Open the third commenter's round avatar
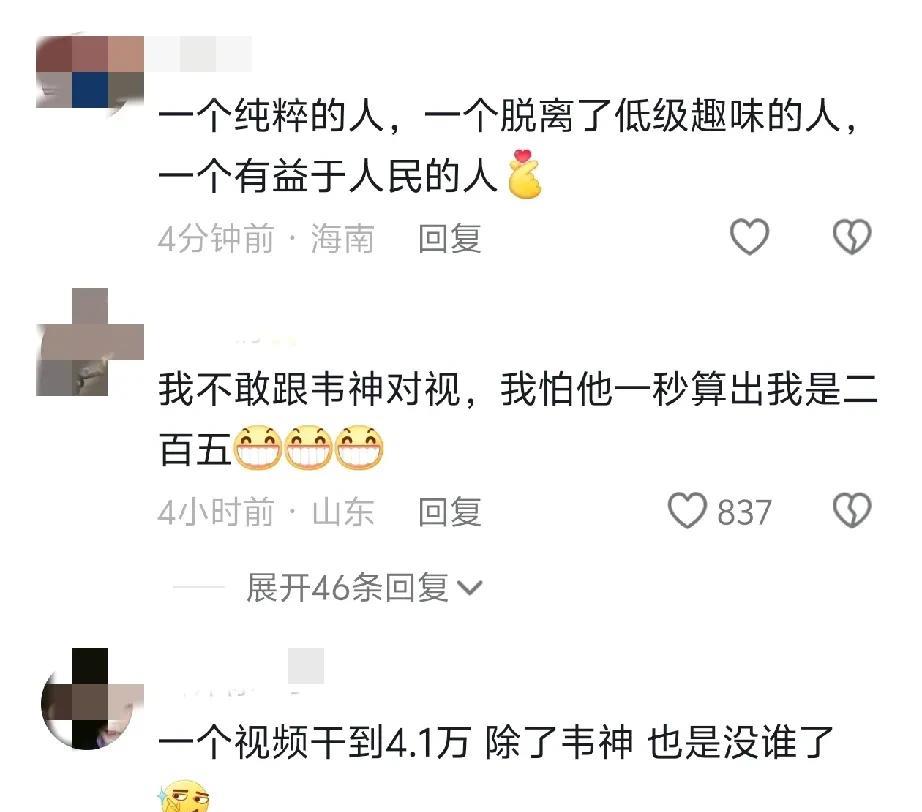This screenshot has height=812, width=922. click(x=91, y=699)
